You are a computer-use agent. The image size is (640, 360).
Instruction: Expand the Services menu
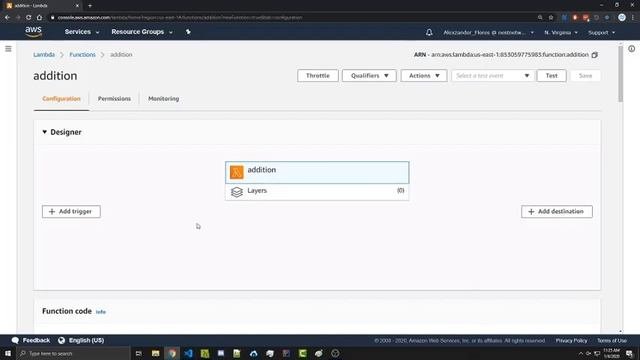[82, 32]
